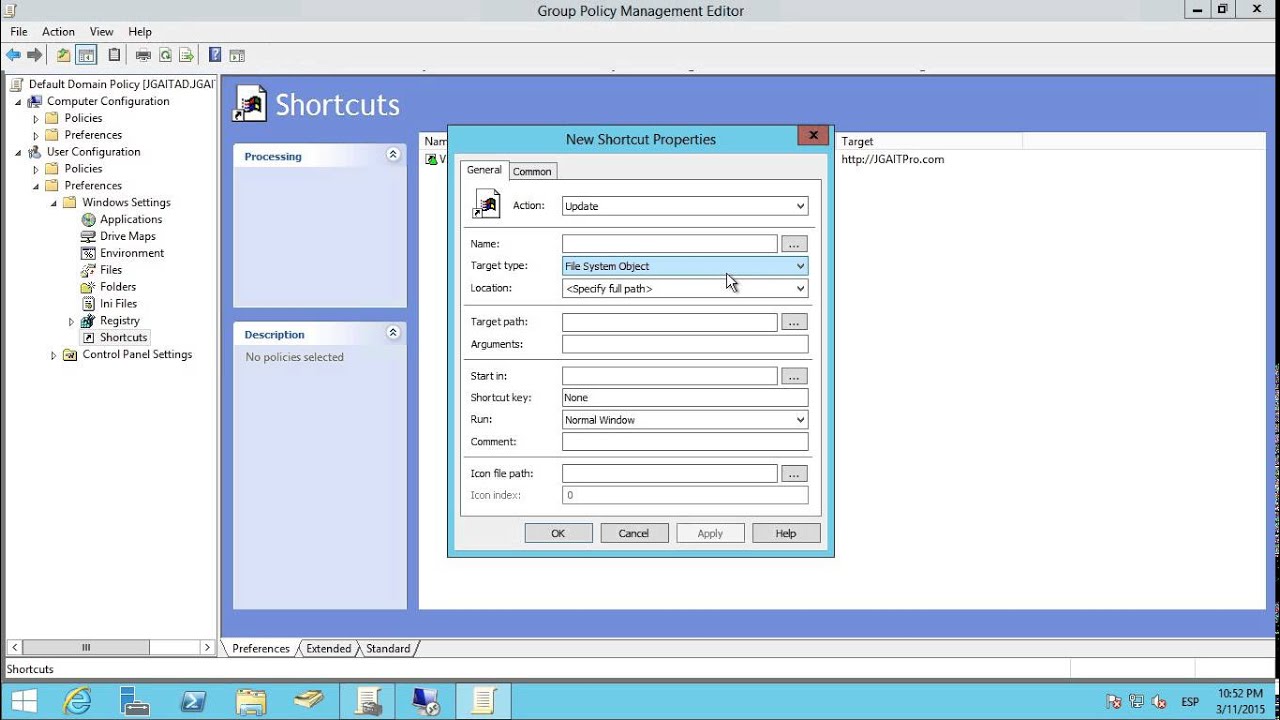Screen dimensions: 1280x720
Task: Select Applications in the console tree
Action: (131, 219)
